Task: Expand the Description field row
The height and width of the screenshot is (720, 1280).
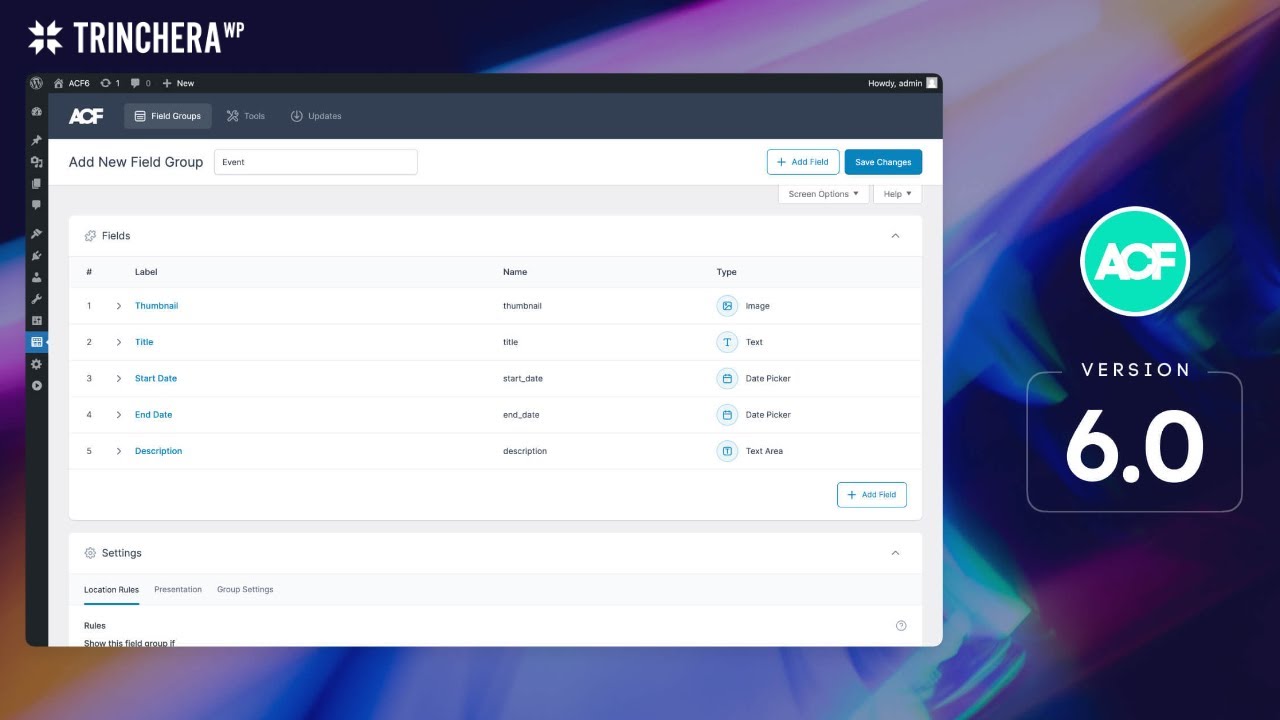Action: 118,451
